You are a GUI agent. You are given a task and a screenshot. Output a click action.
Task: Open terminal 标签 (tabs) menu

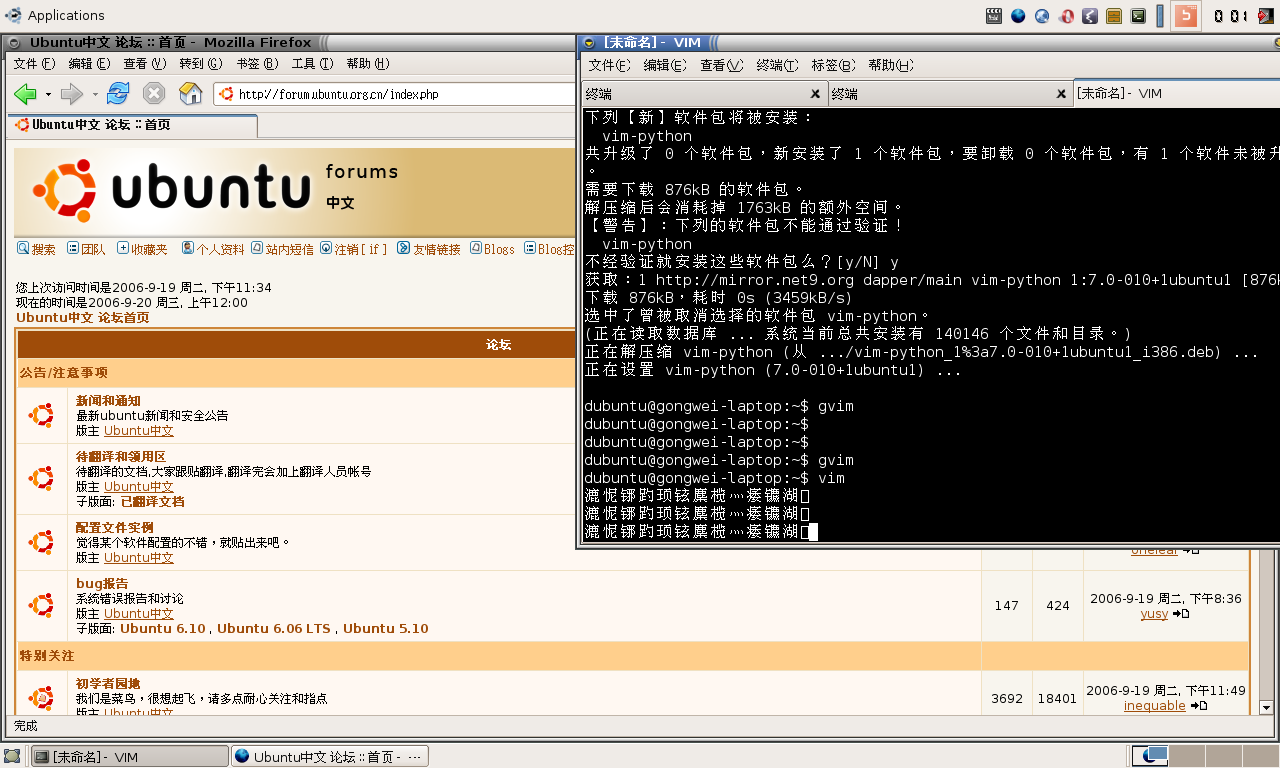[833, 65]
